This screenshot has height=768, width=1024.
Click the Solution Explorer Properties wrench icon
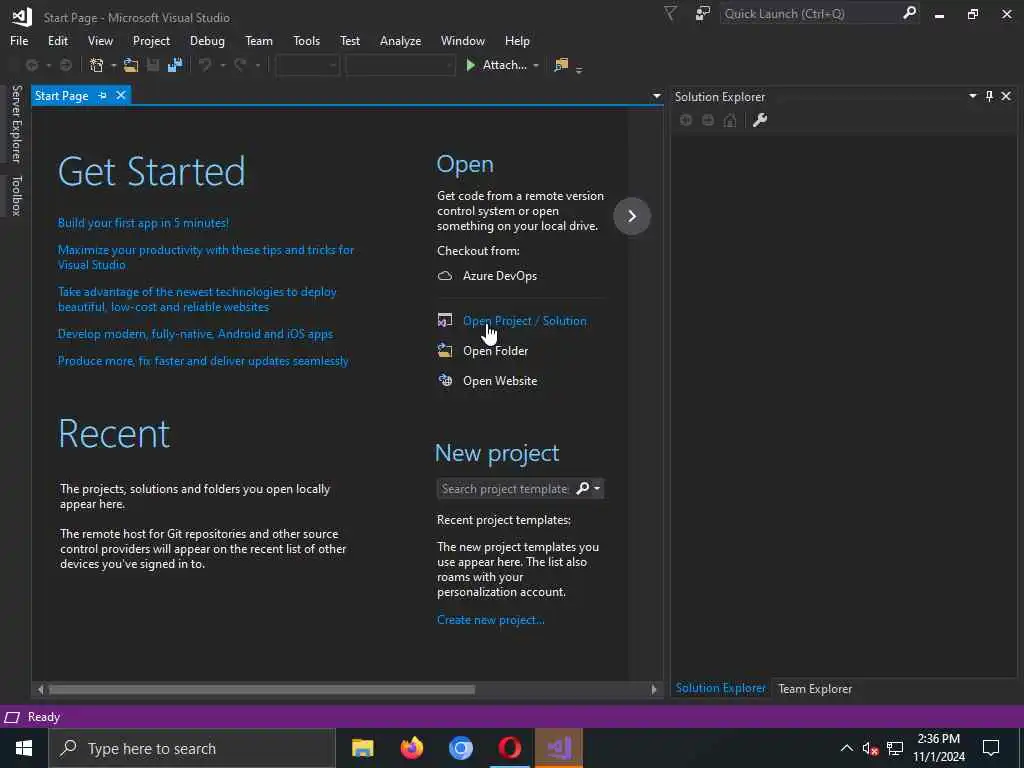(760, 120)
